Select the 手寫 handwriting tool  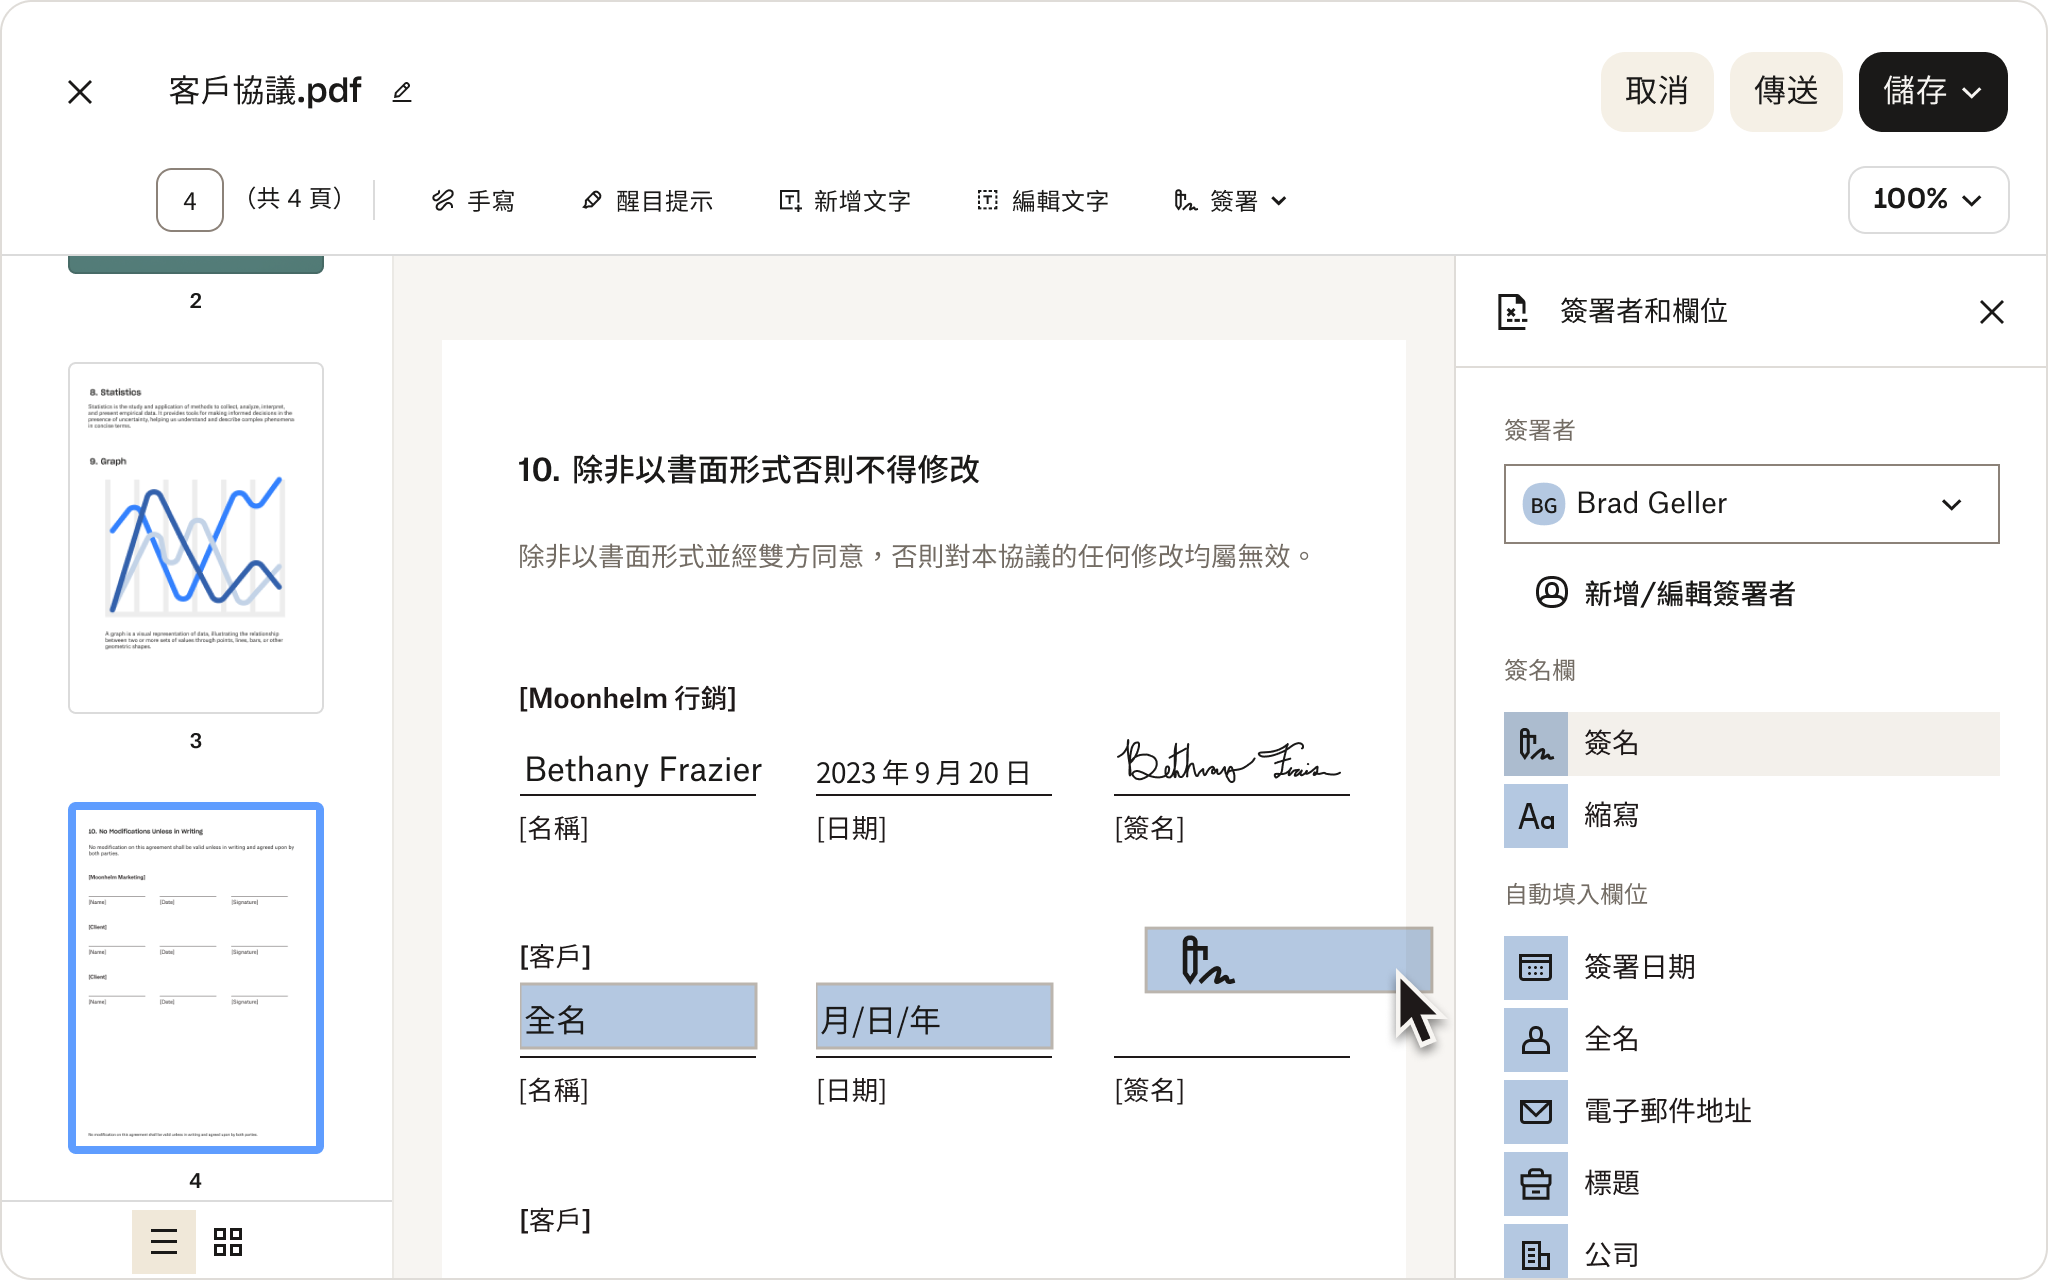tap(473, 201)
